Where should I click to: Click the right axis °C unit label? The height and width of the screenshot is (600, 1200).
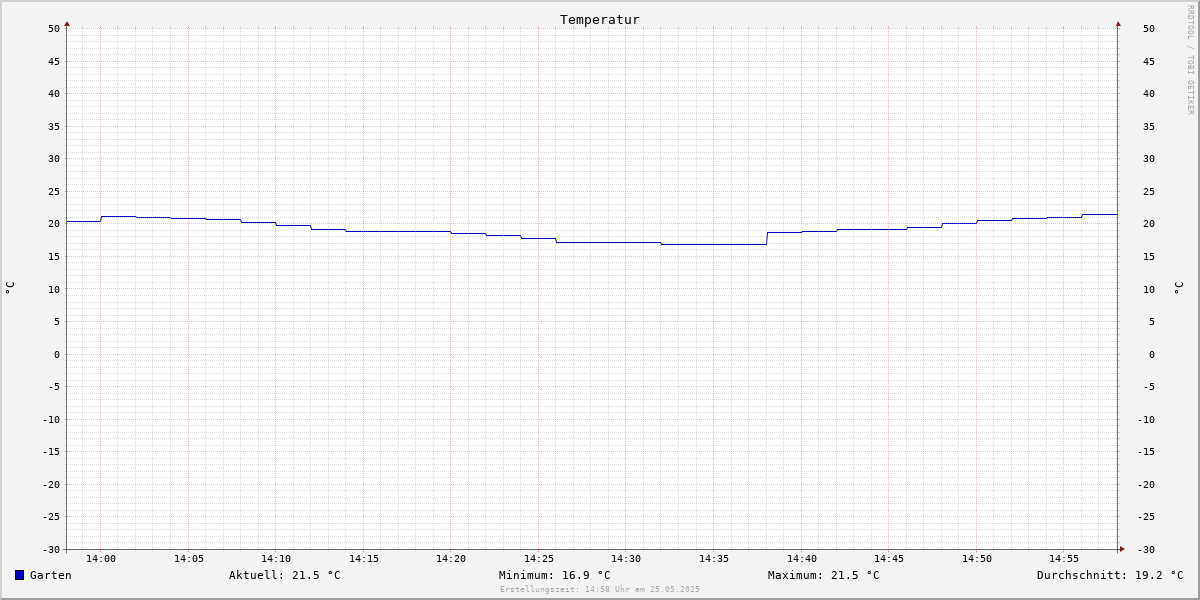pyautogui.click(x=1178, y=287)
